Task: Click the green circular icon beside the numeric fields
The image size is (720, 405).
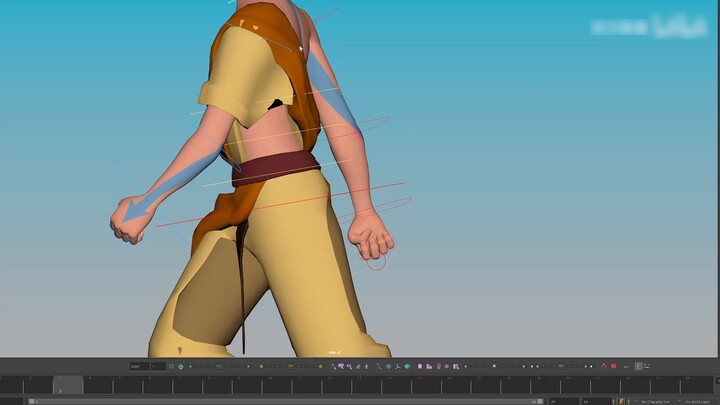Action: coord(171,366)
